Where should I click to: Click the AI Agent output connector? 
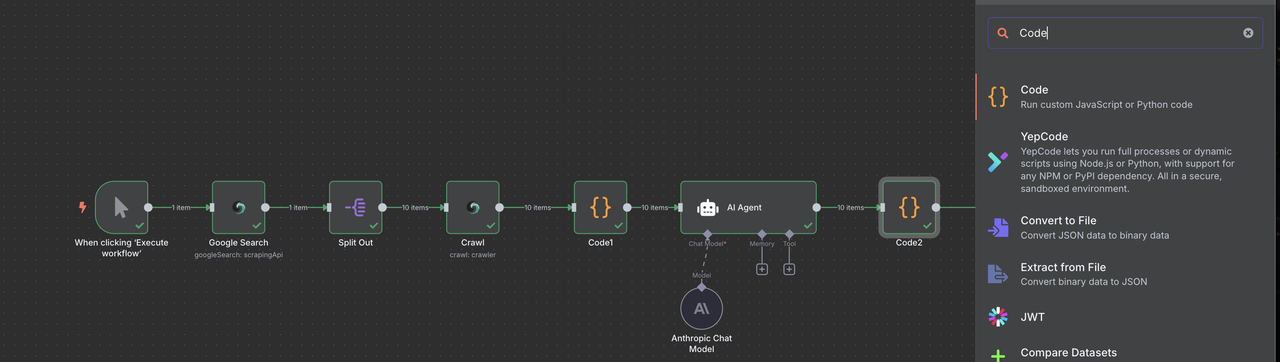817,207
